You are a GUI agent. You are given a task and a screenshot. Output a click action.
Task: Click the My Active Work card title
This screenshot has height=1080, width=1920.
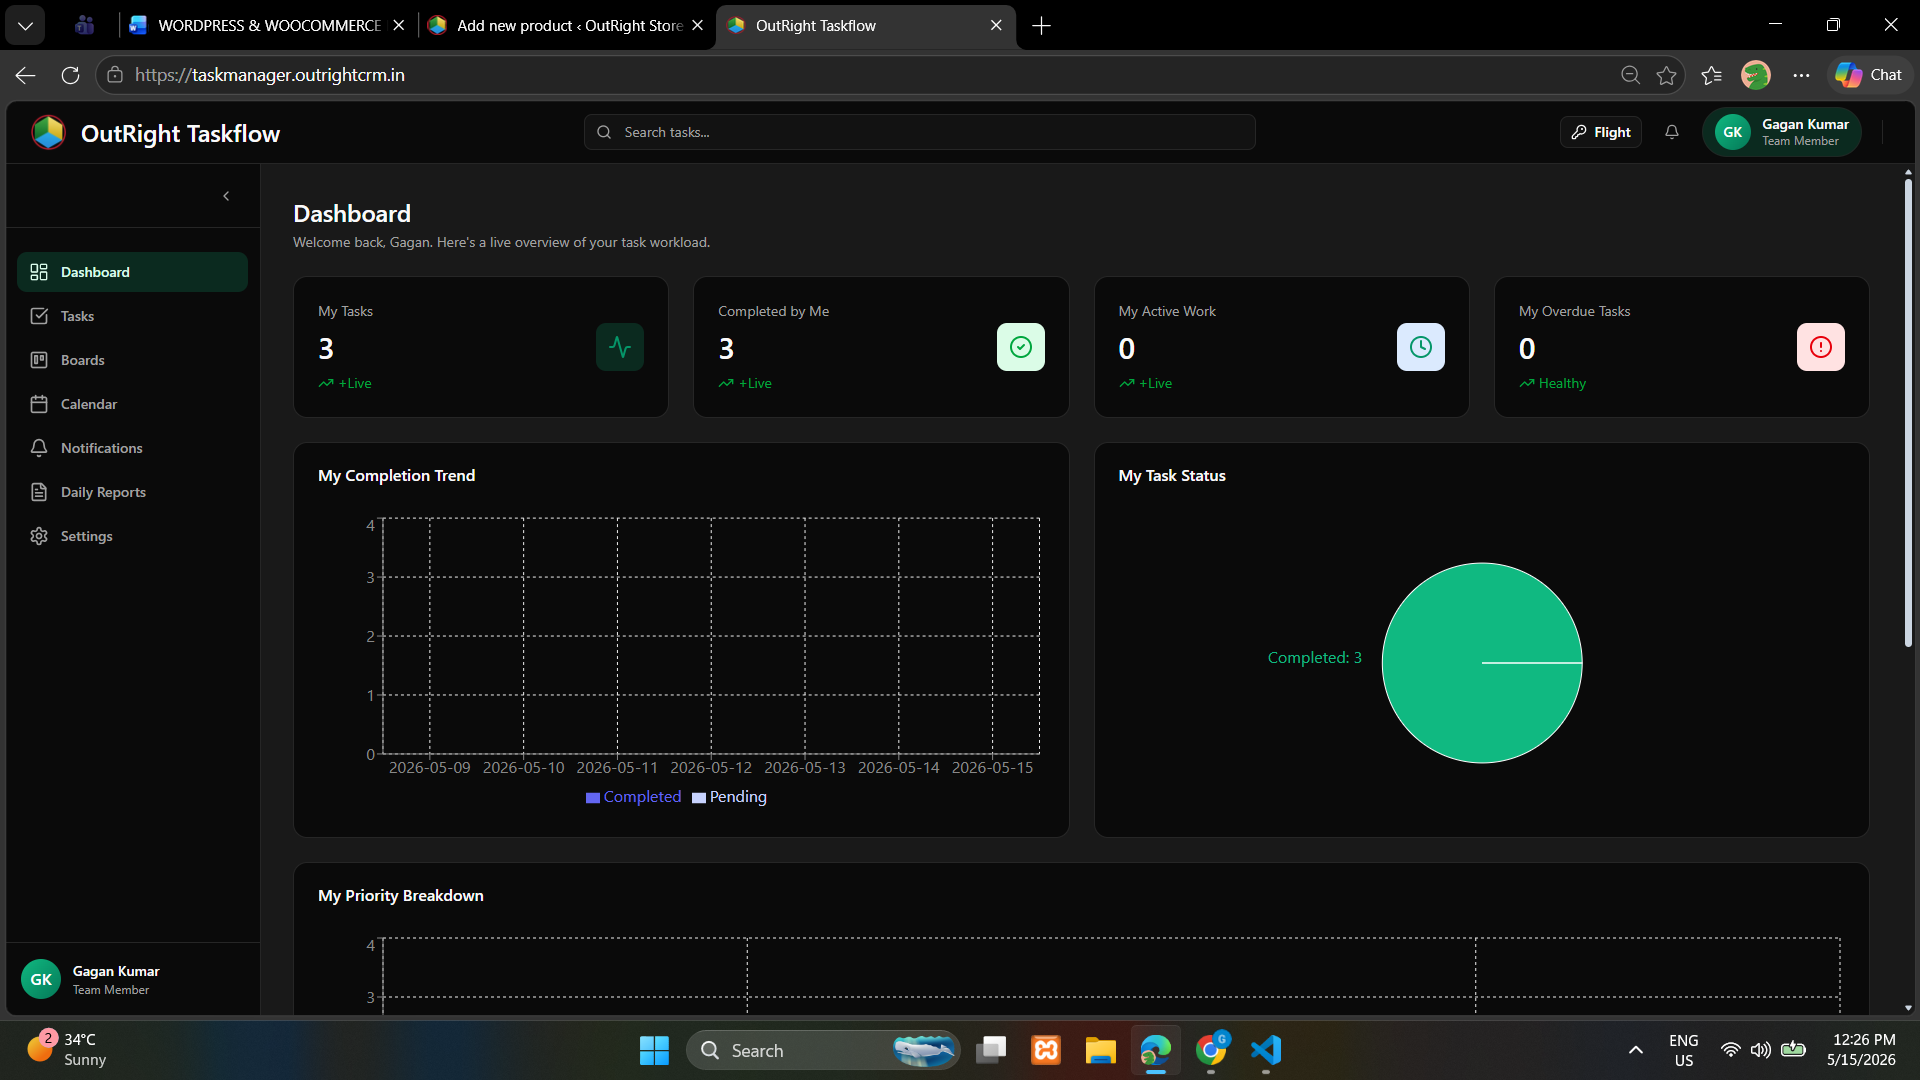pos(1167,311)
